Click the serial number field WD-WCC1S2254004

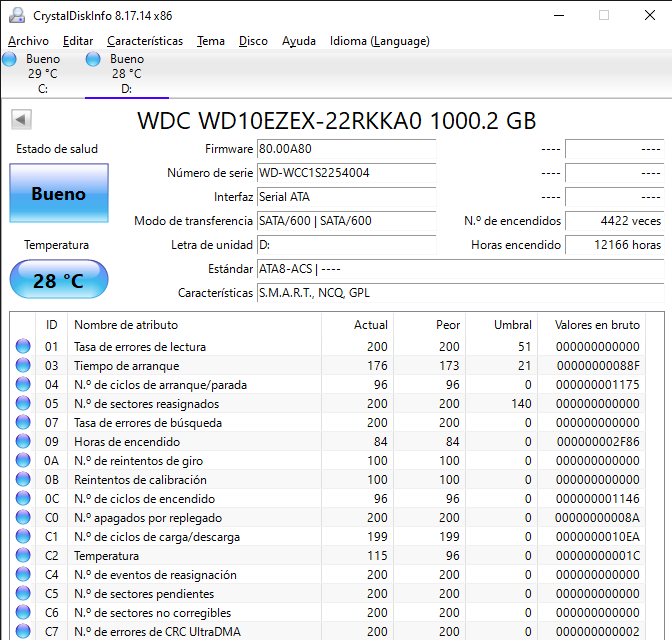pyautogui.click(x=346, y=173)
